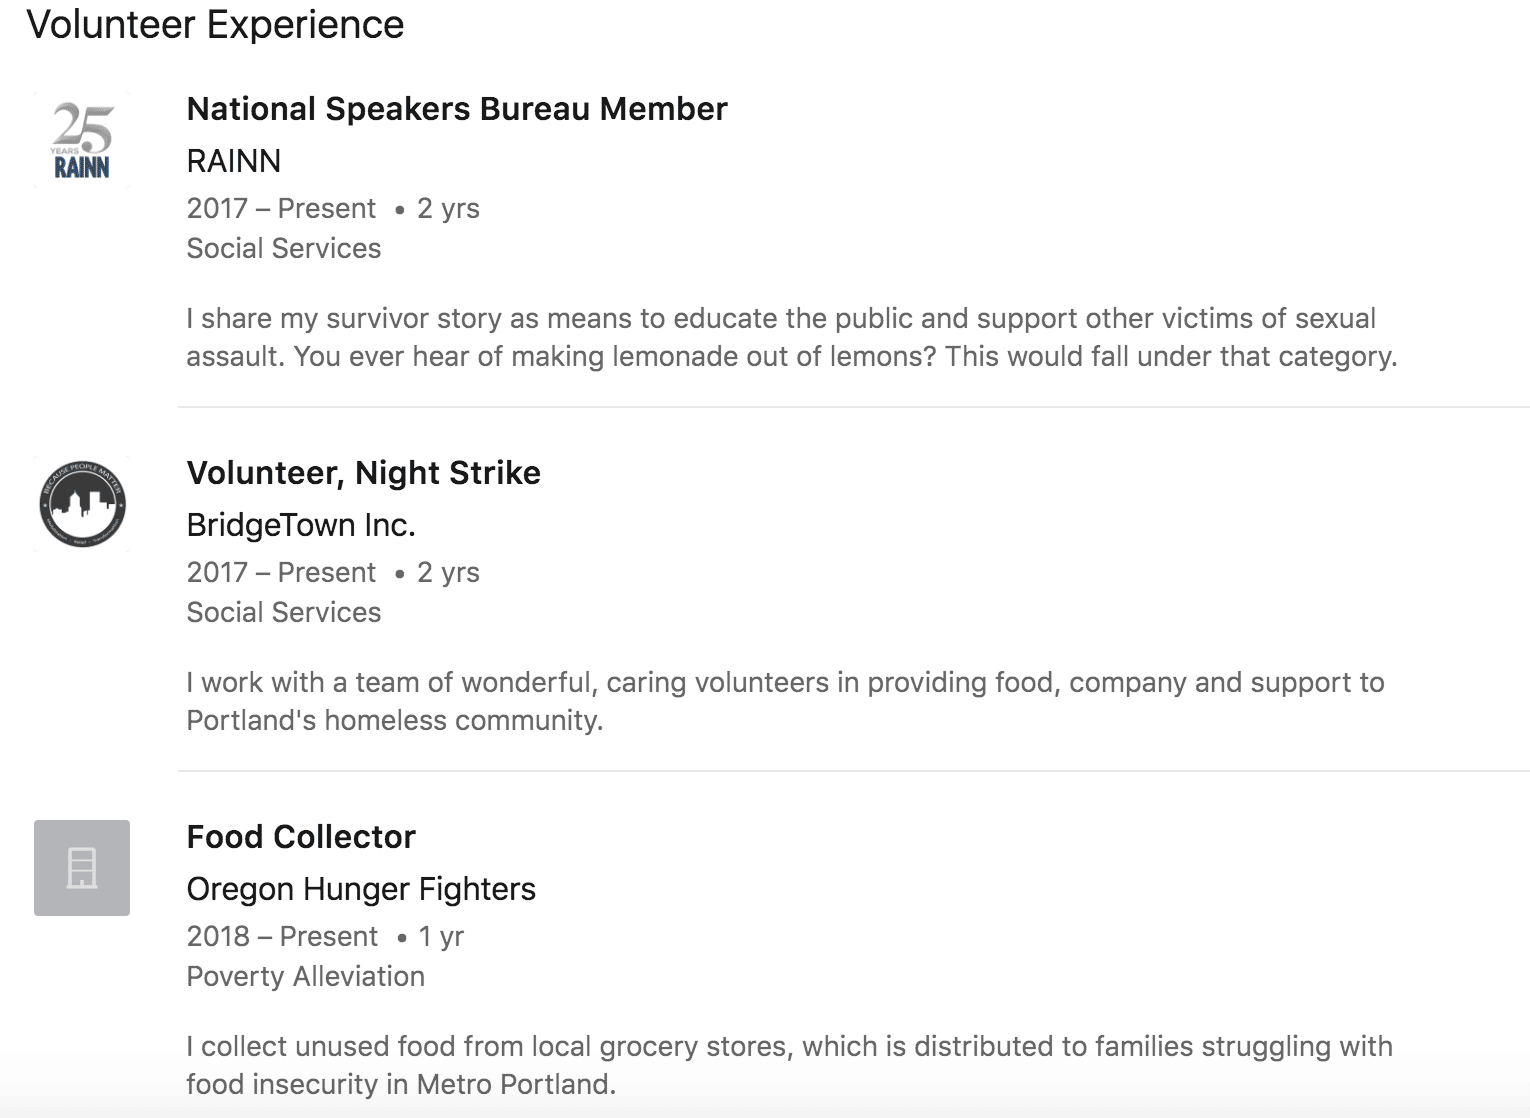This screenshot has height=1118, width=1530.
Task: Click the 2017 – Present date under BridgeTown Inc.
Action: (281, 573)
